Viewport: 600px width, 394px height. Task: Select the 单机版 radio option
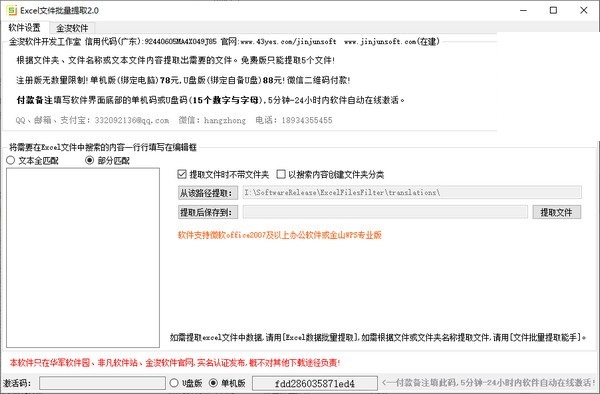pyautogui.click(x=227, y=383)
